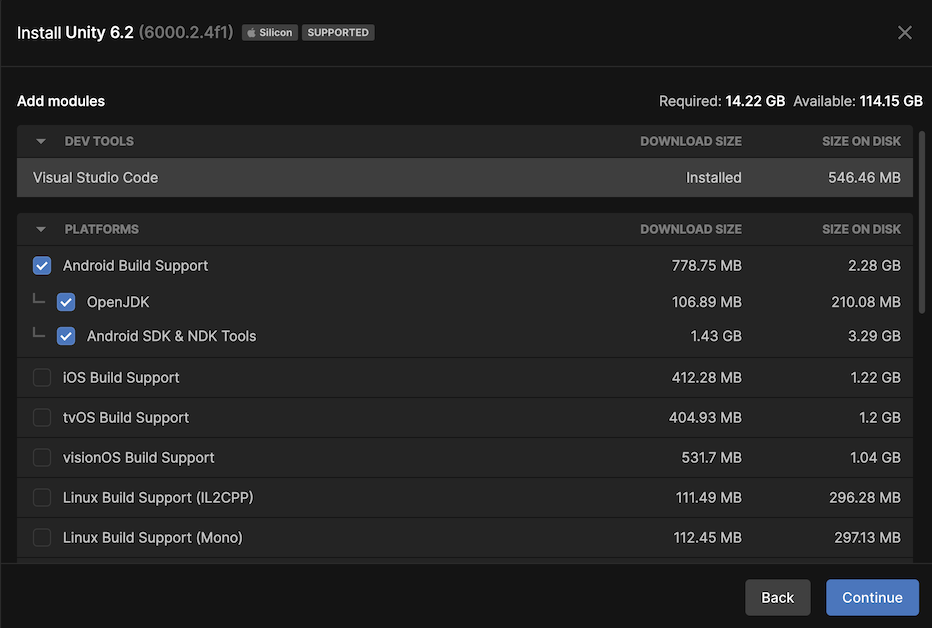Uncheck Android Build Support
This screenshot has width=932, height=628.
42,266
